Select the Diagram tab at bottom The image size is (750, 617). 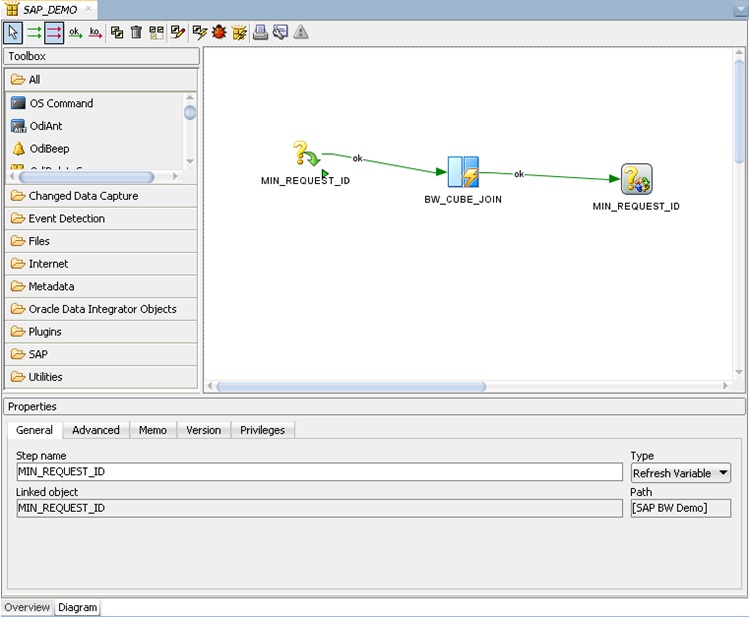point(77,607)
